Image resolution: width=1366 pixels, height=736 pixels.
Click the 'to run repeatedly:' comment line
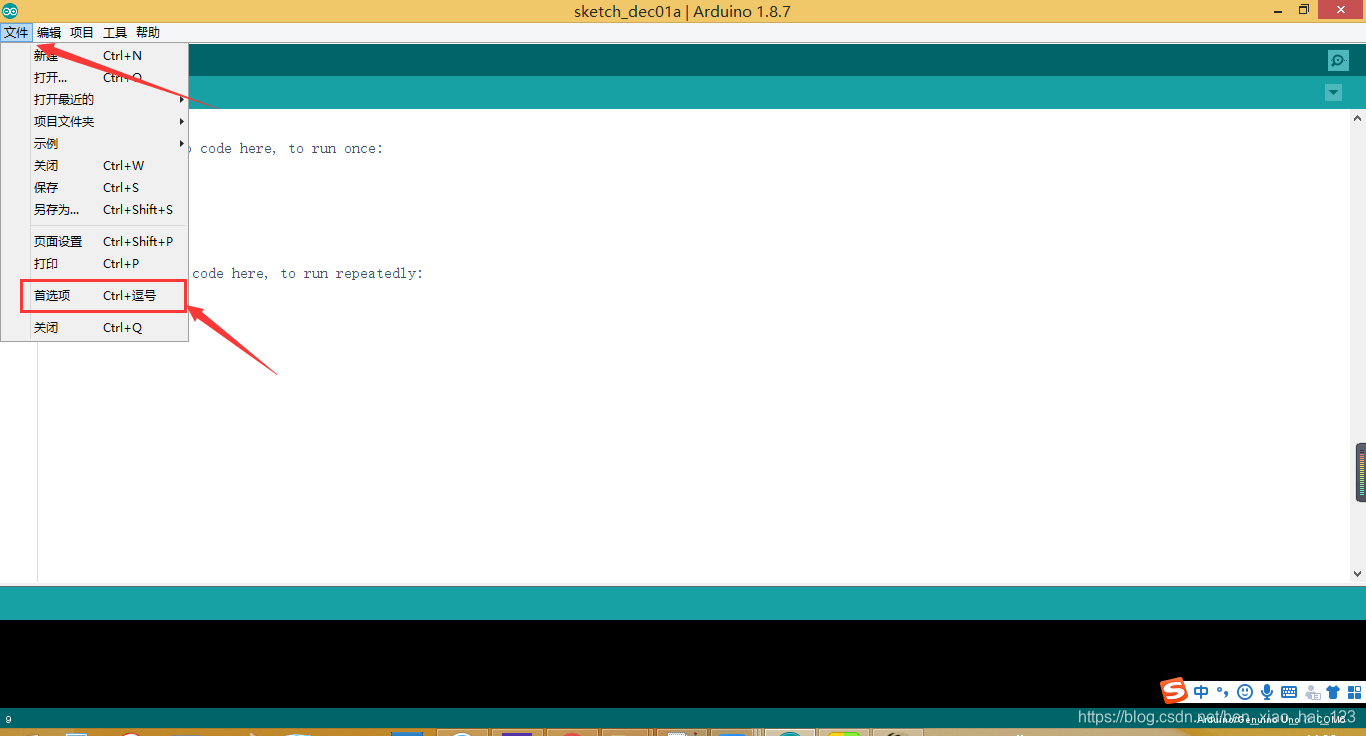306,274
